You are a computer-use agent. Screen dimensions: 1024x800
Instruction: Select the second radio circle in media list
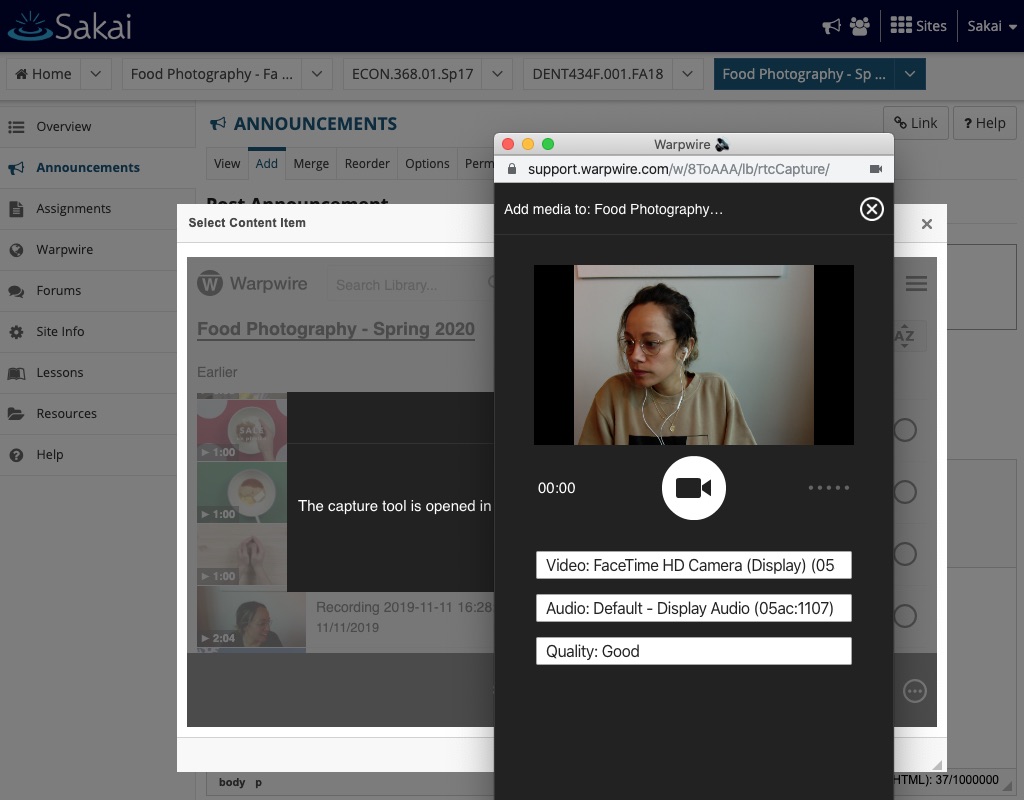point(904,492)
